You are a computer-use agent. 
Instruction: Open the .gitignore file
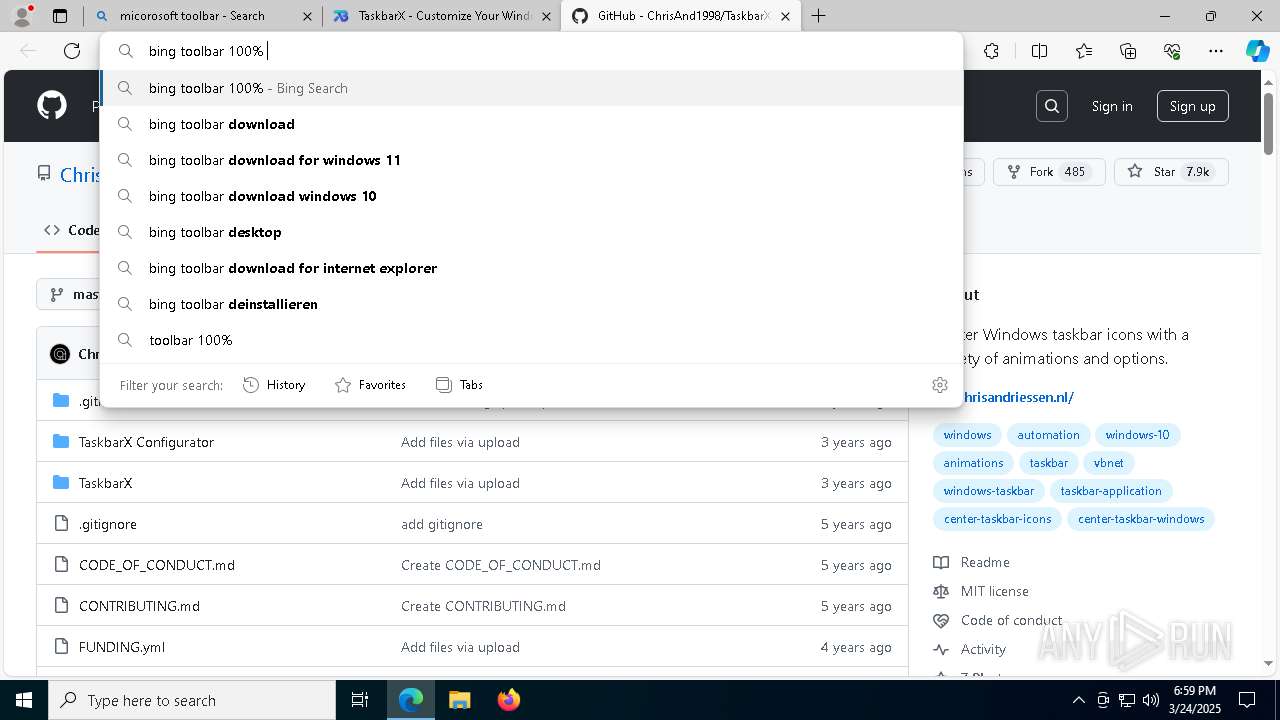[108, 524]
